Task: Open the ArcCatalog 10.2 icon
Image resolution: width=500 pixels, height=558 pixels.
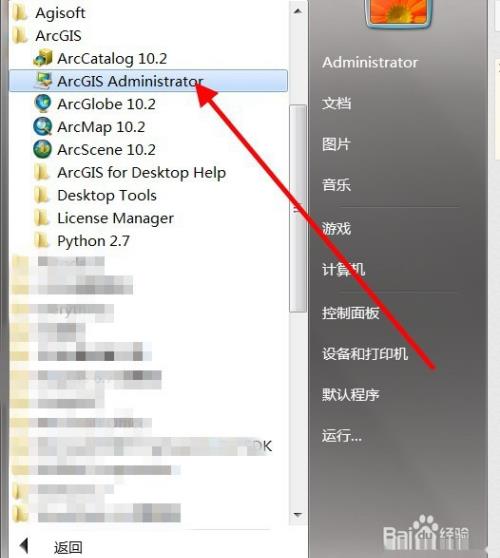Action: (x=43, y=58)
